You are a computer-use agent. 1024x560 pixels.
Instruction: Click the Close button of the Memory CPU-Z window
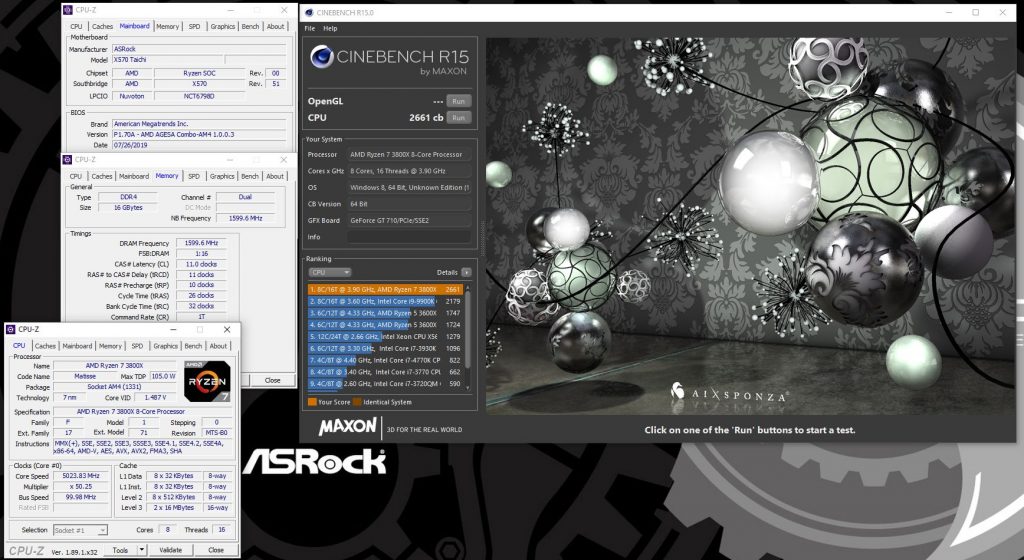coord(272,380)
